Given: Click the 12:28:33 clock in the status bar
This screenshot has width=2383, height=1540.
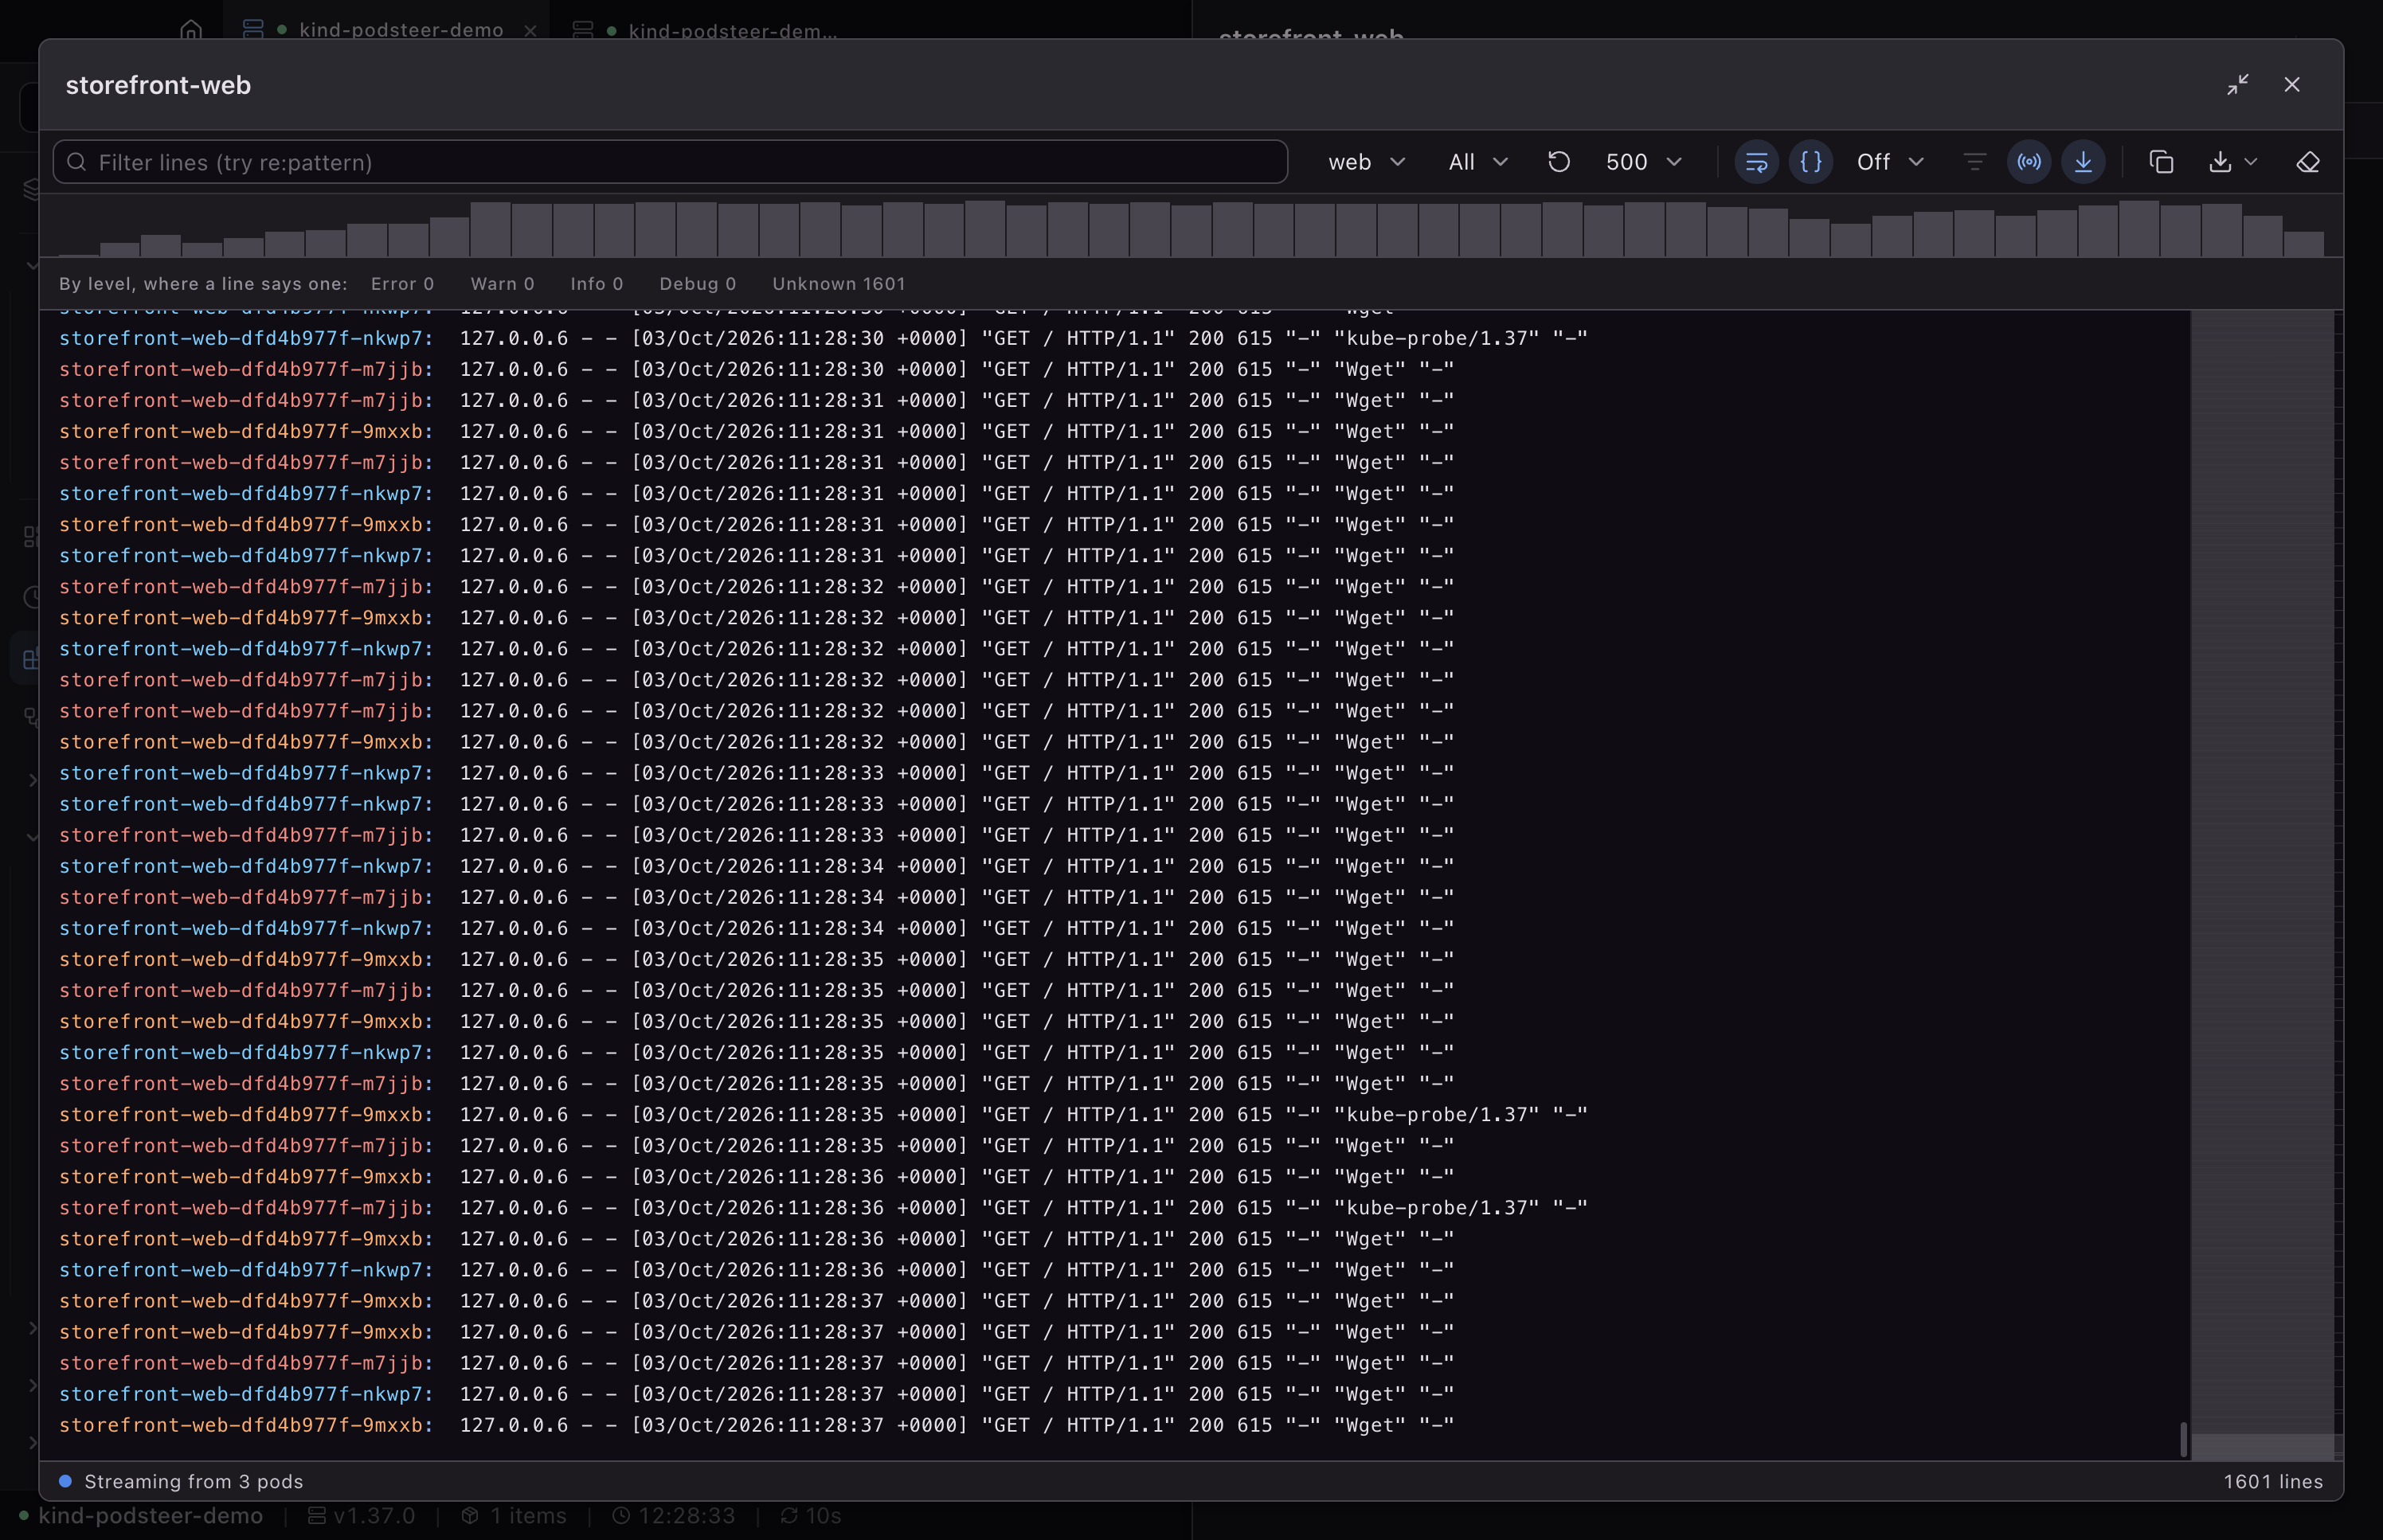Looking at the screenshot, I should tap(674, 1516).
